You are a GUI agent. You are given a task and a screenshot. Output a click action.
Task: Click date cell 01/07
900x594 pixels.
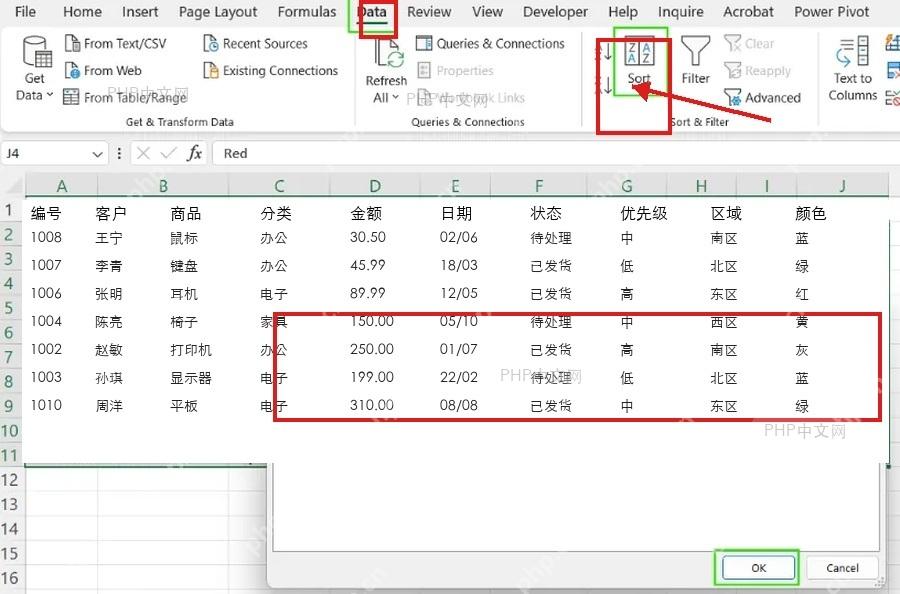(x=458, y=349)
